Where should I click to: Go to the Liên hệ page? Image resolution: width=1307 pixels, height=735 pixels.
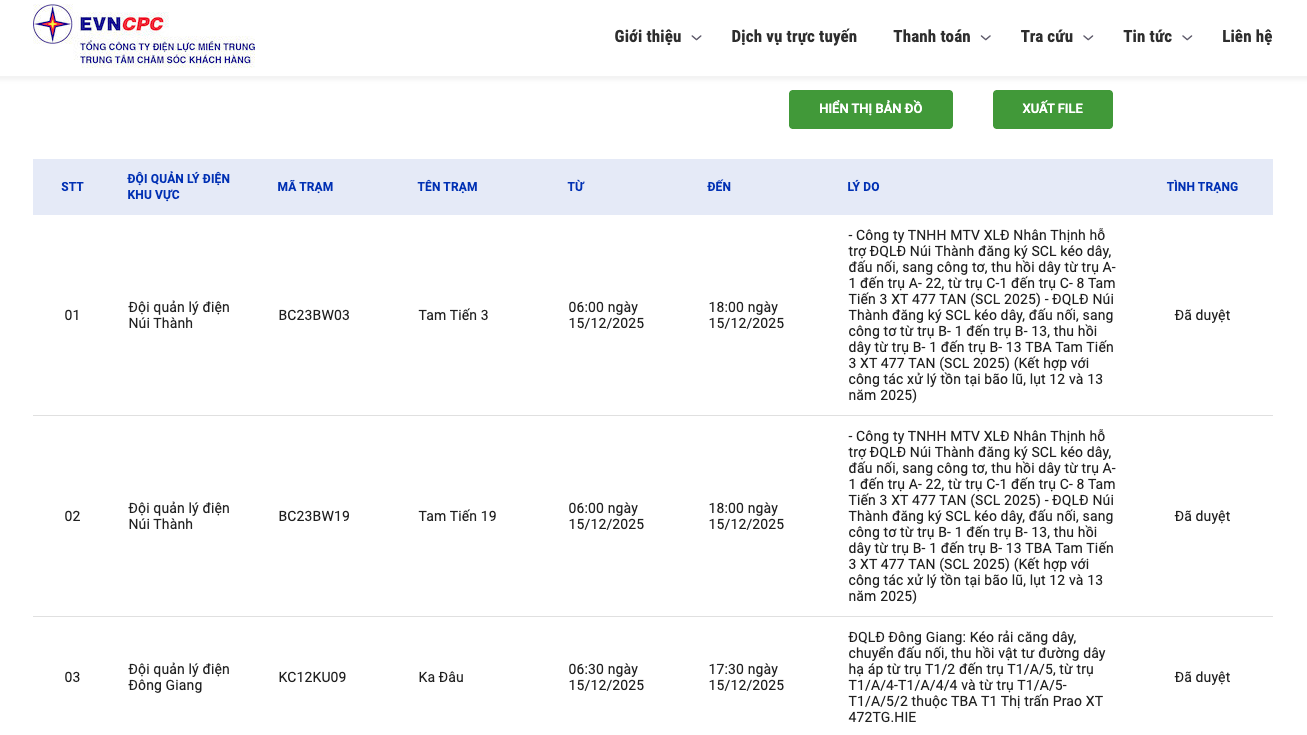[x=1246, y=37]
